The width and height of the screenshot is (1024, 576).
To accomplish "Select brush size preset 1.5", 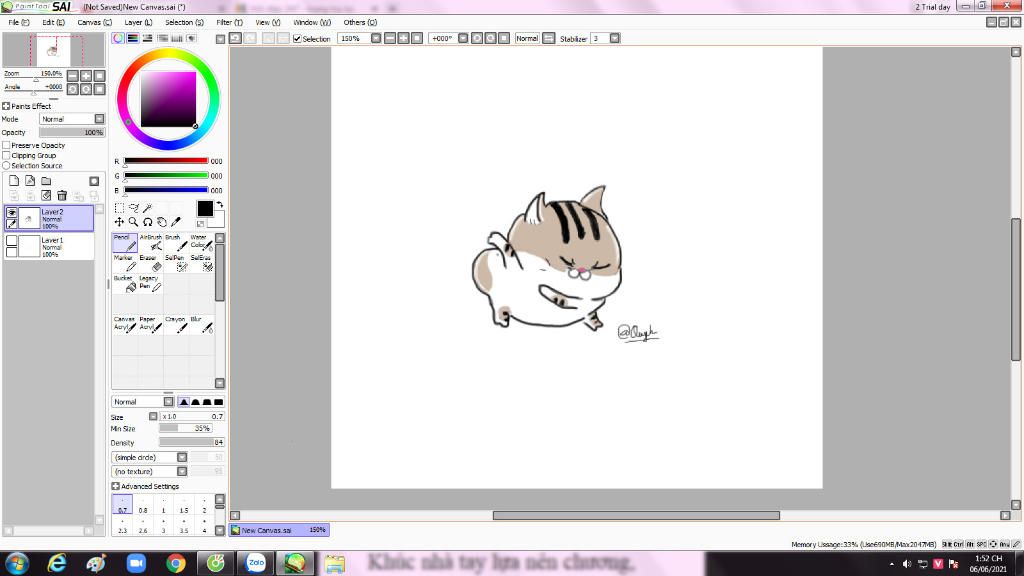I will pos(184,505).
